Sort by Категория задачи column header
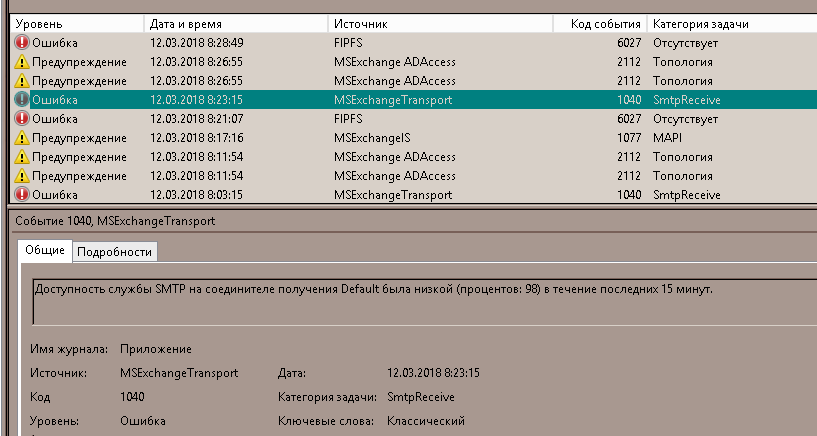Image resolution: width=817 pixels, height=436 pixels. pyautogui.click(x=732, y=24)
